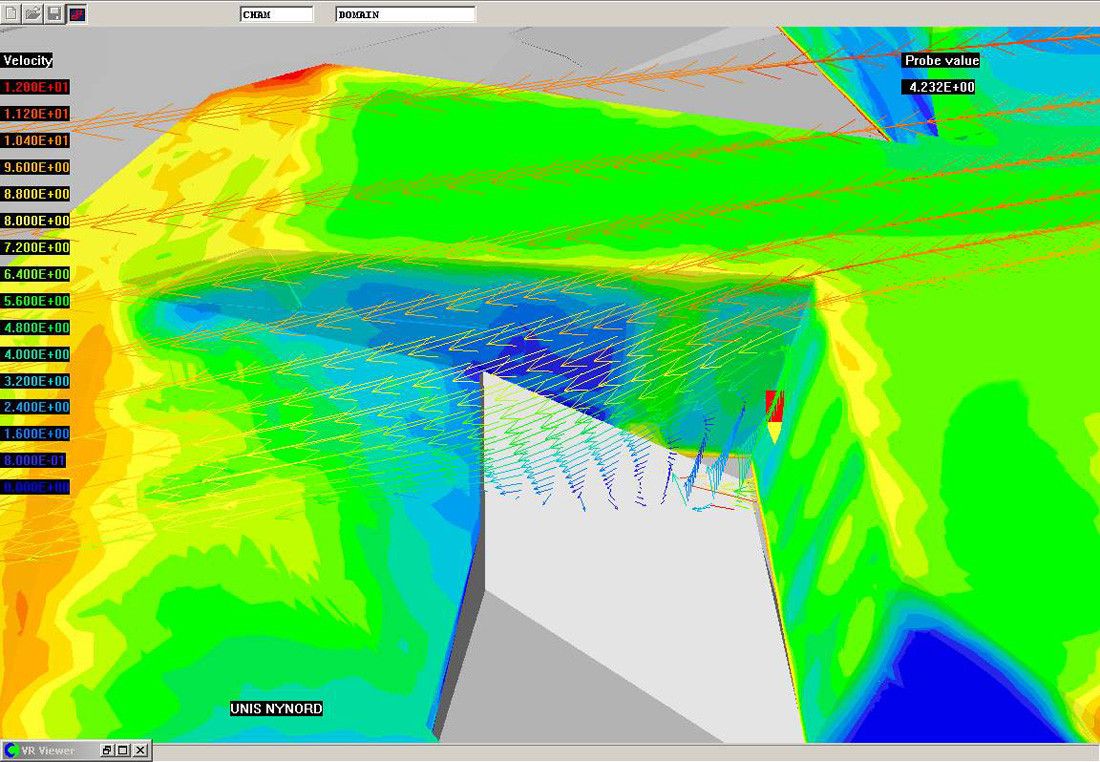
Task: Click the Probe value label
Action: tap(941, 61)
